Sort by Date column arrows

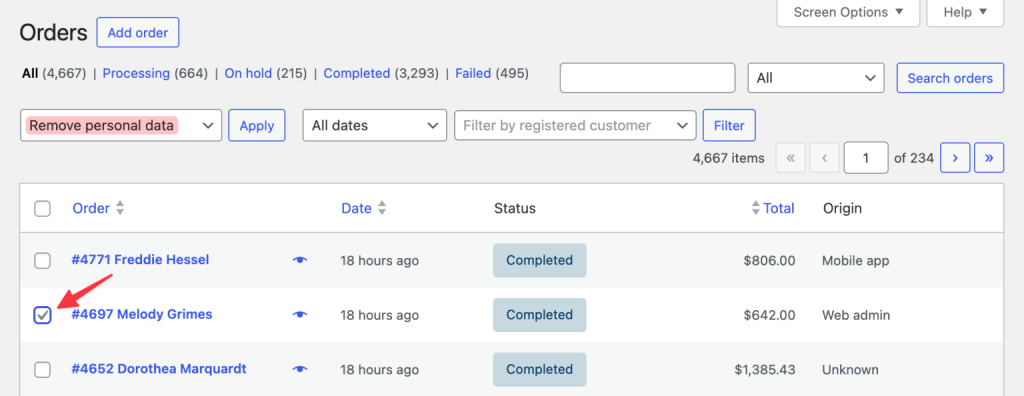pos(382,208)
